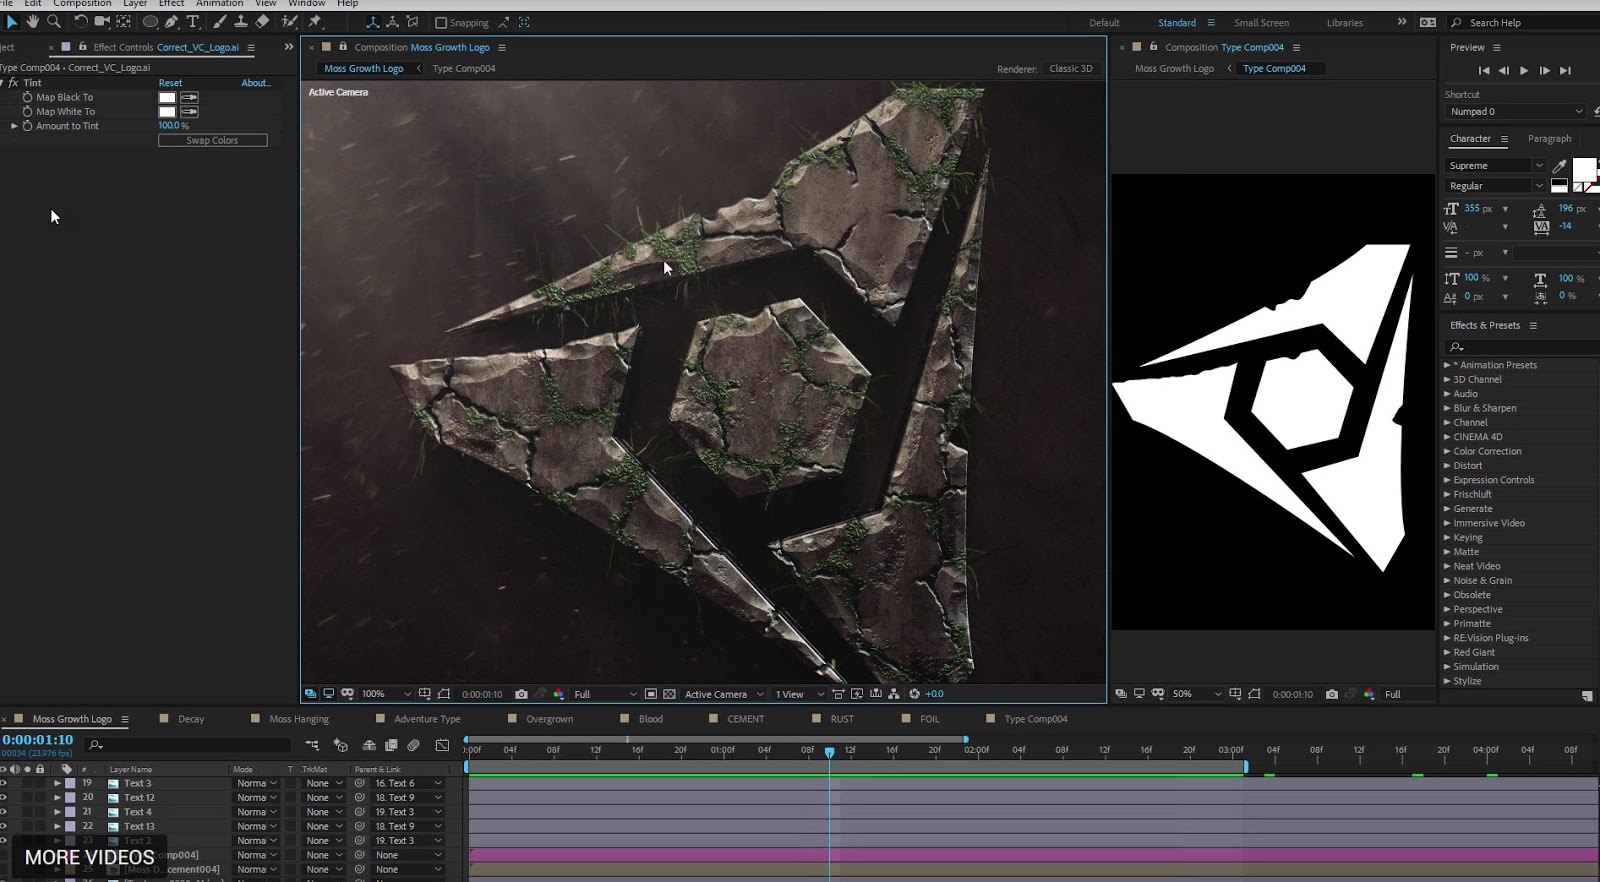Pick the Eraser tool

(x=262, y=21)
